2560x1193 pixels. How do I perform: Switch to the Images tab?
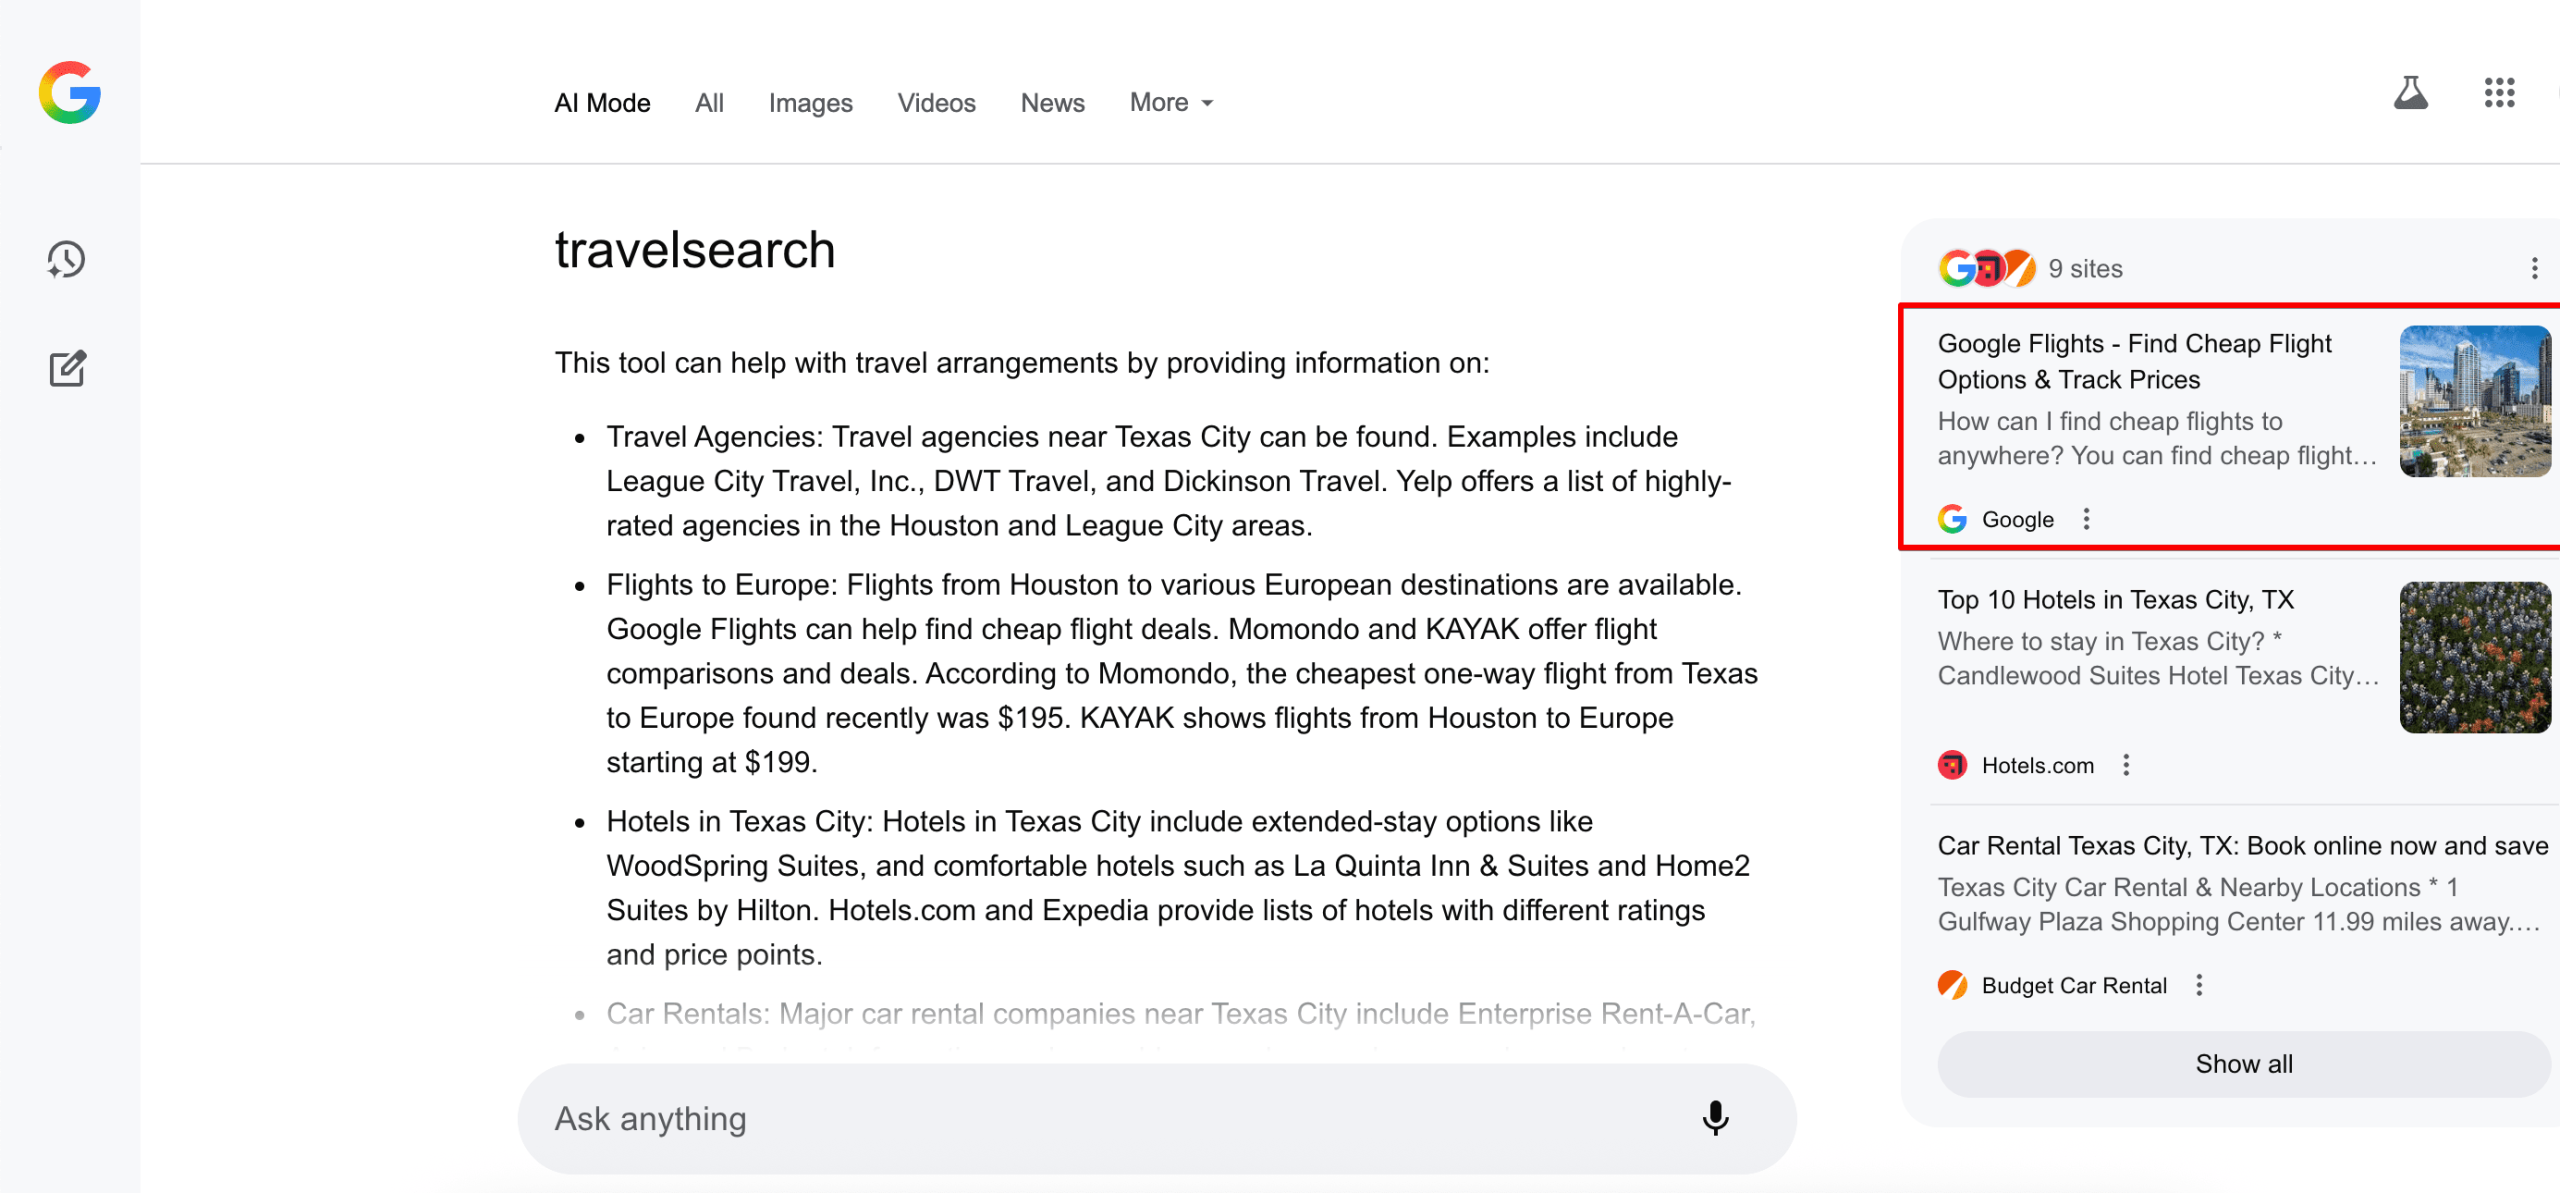point(810,102)
